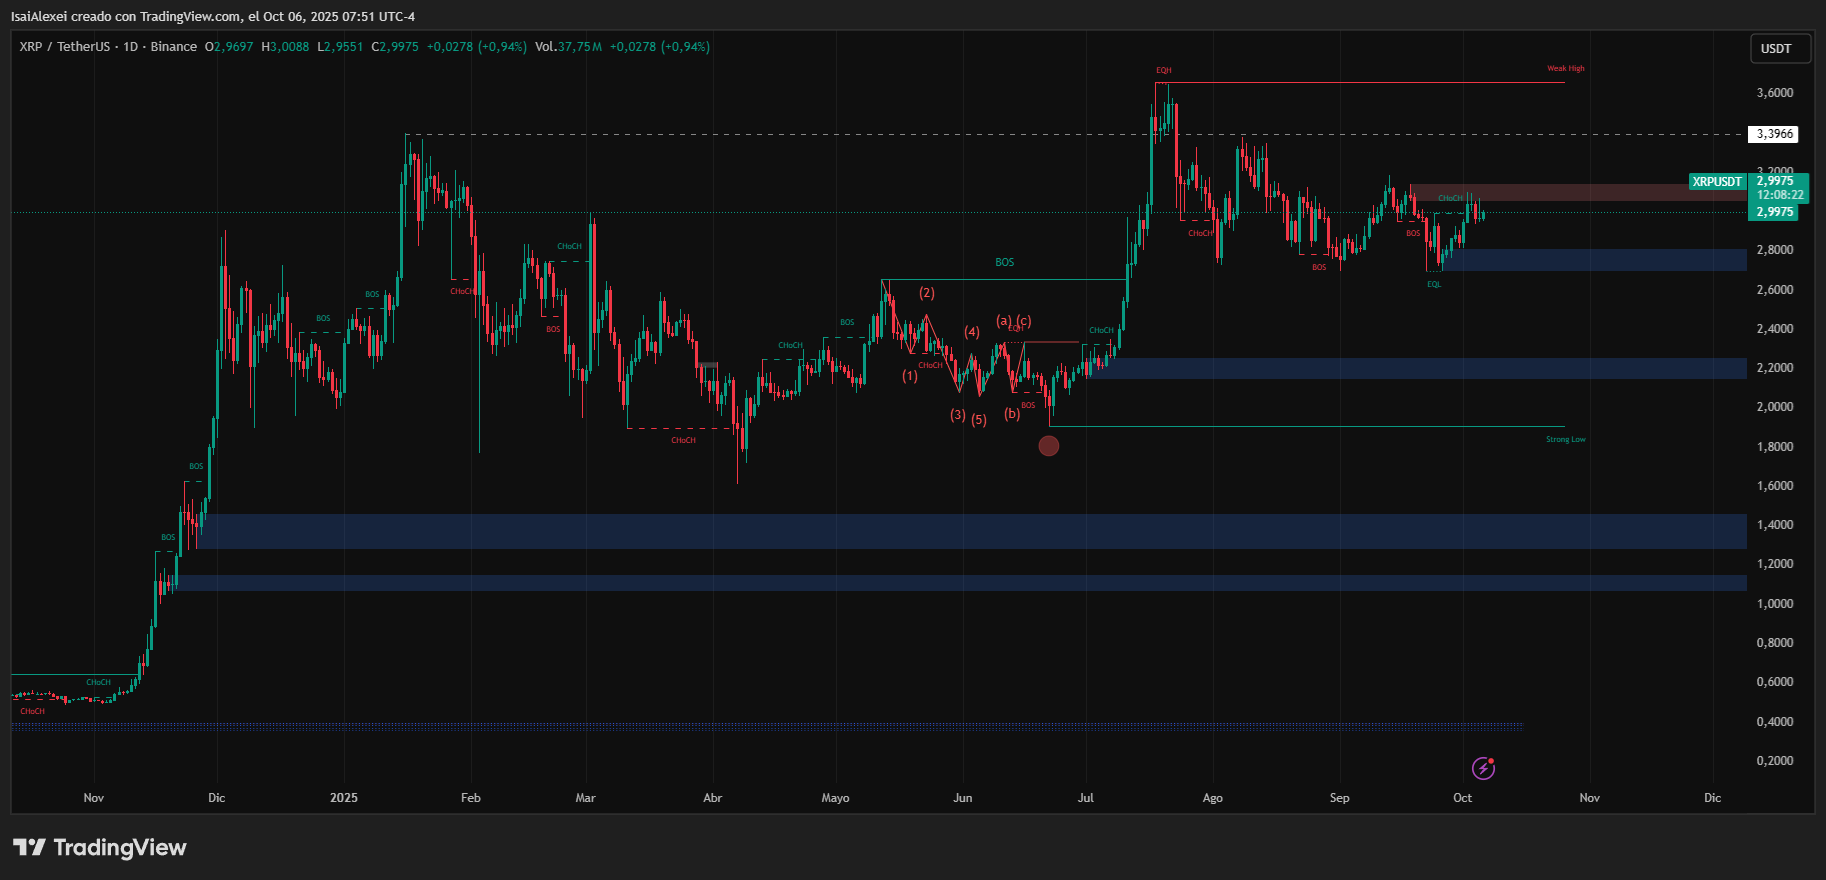Viewport: 1826px width, 880px height.
Task: Click the 3,6000 price scale label
Action: (x=1775, y=93)
